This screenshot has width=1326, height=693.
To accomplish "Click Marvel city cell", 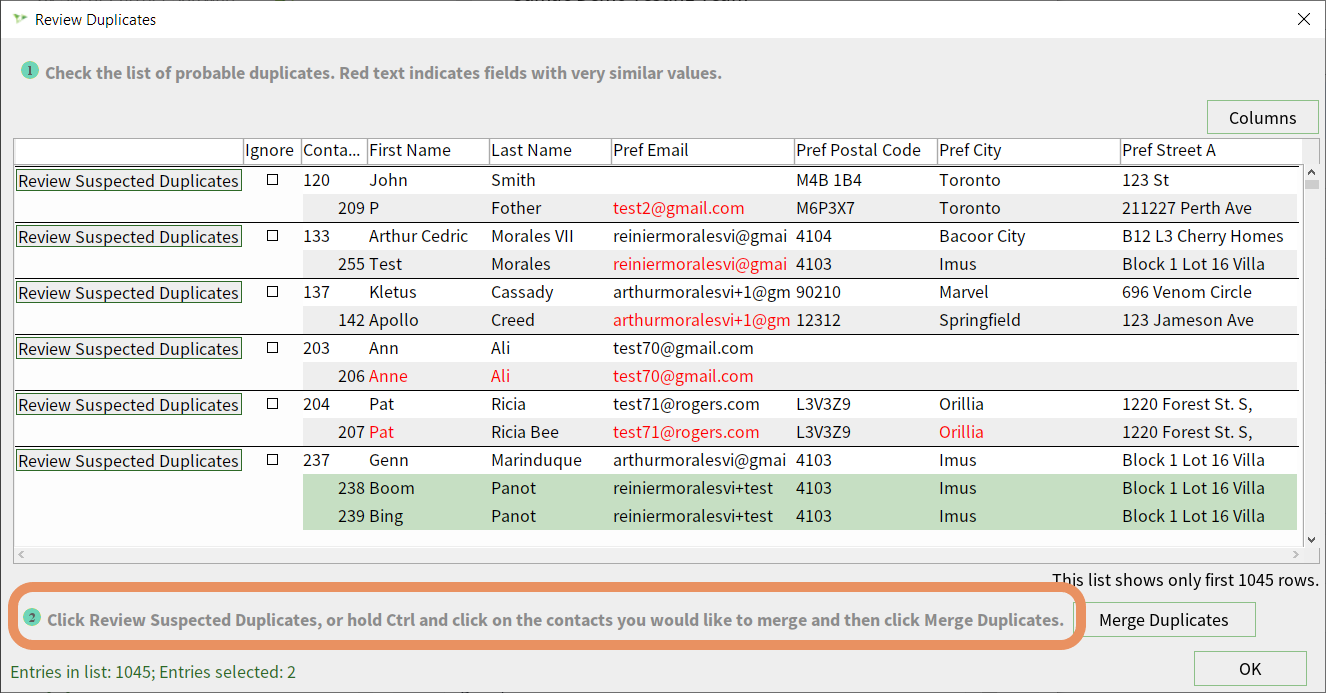I will [x=964, y=292].
